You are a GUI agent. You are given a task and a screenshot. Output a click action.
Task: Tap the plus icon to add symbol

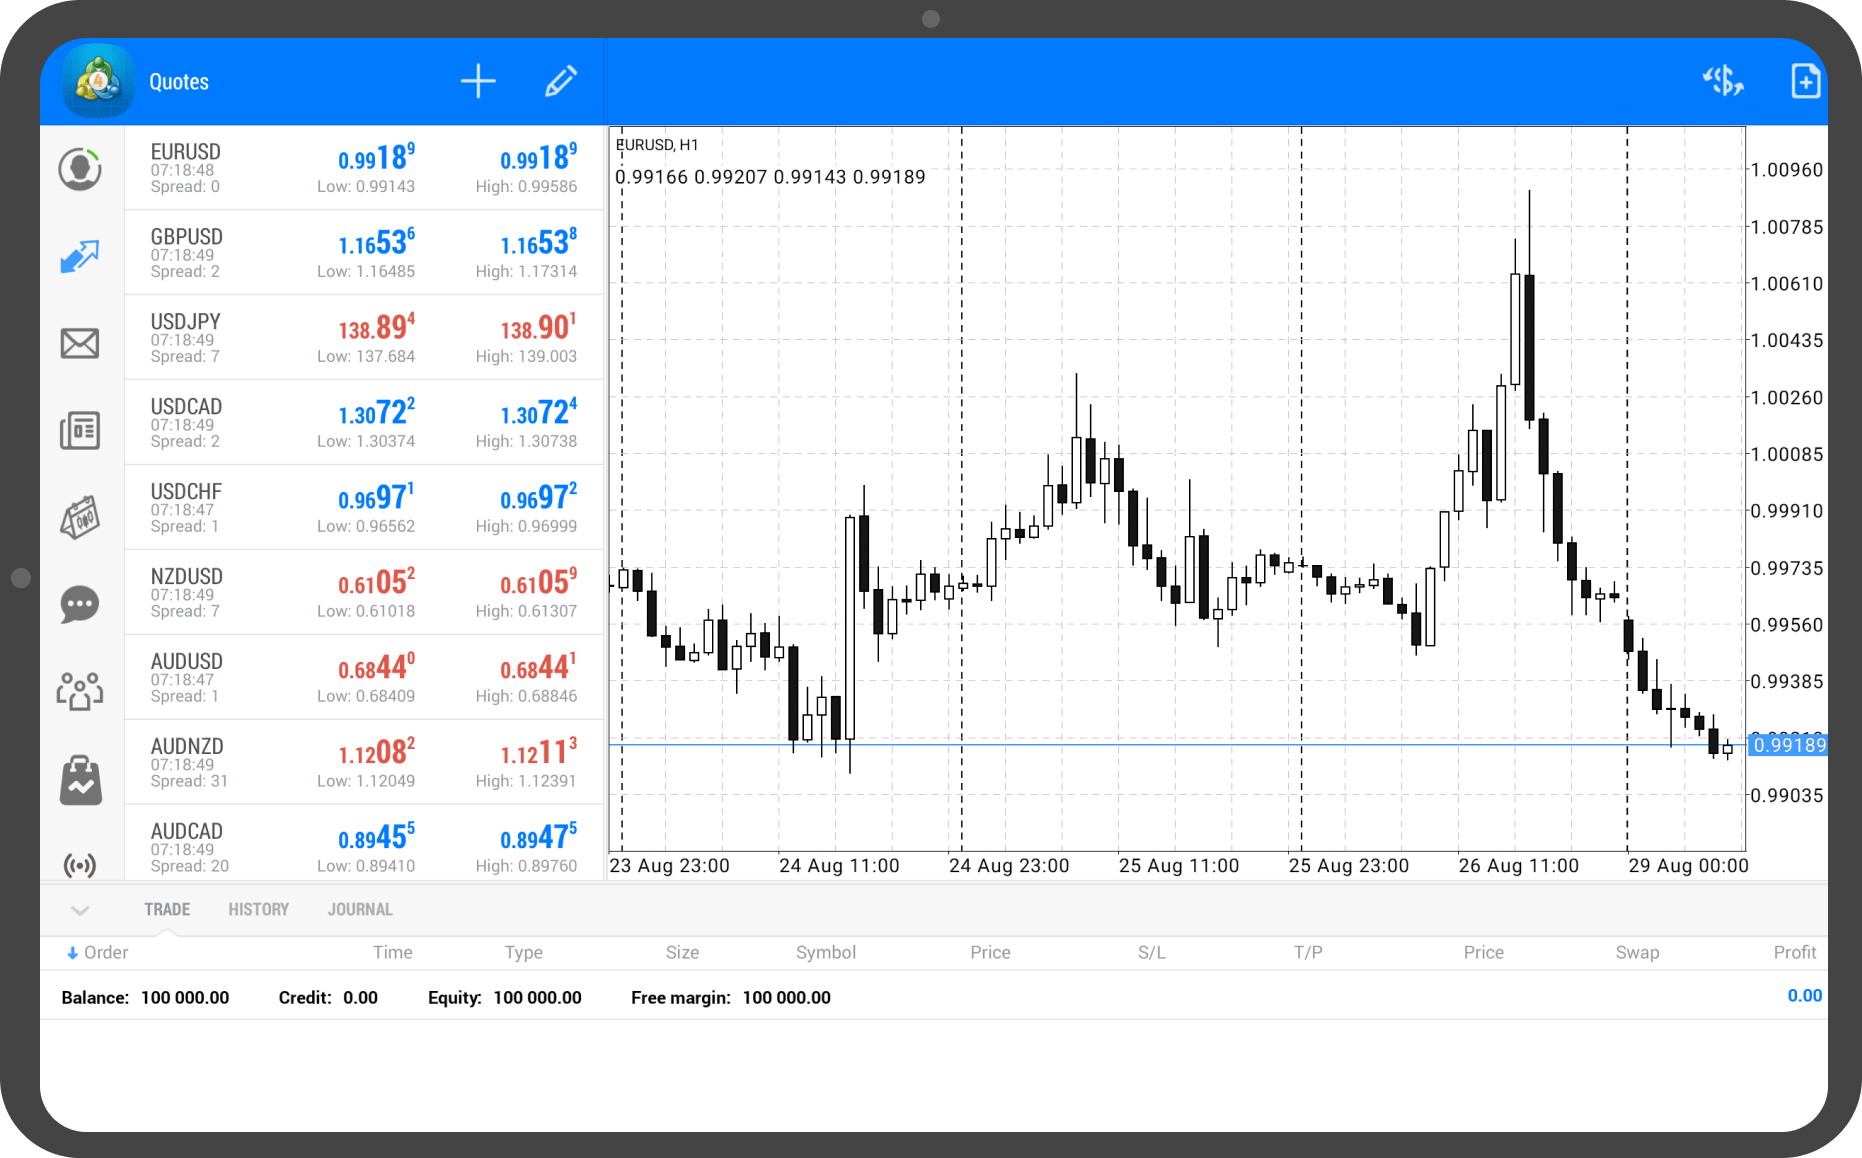tap(478, 82)
